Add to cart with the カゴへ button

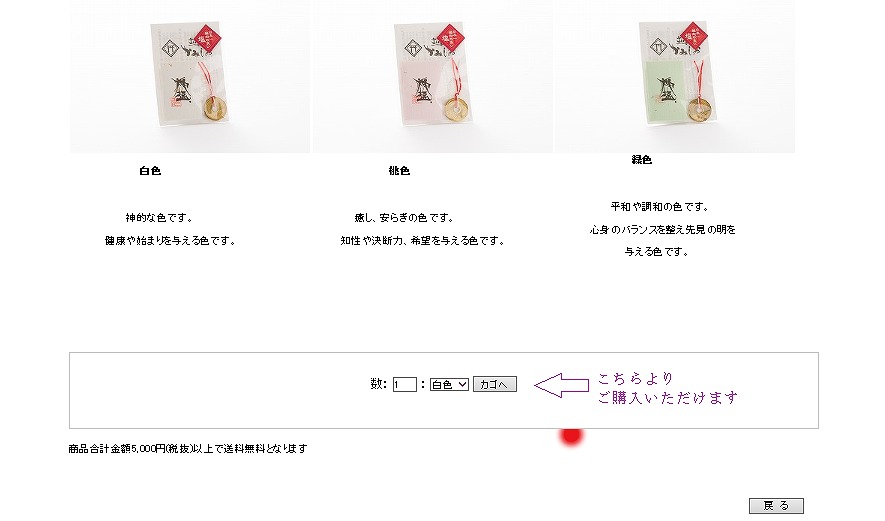495,384
